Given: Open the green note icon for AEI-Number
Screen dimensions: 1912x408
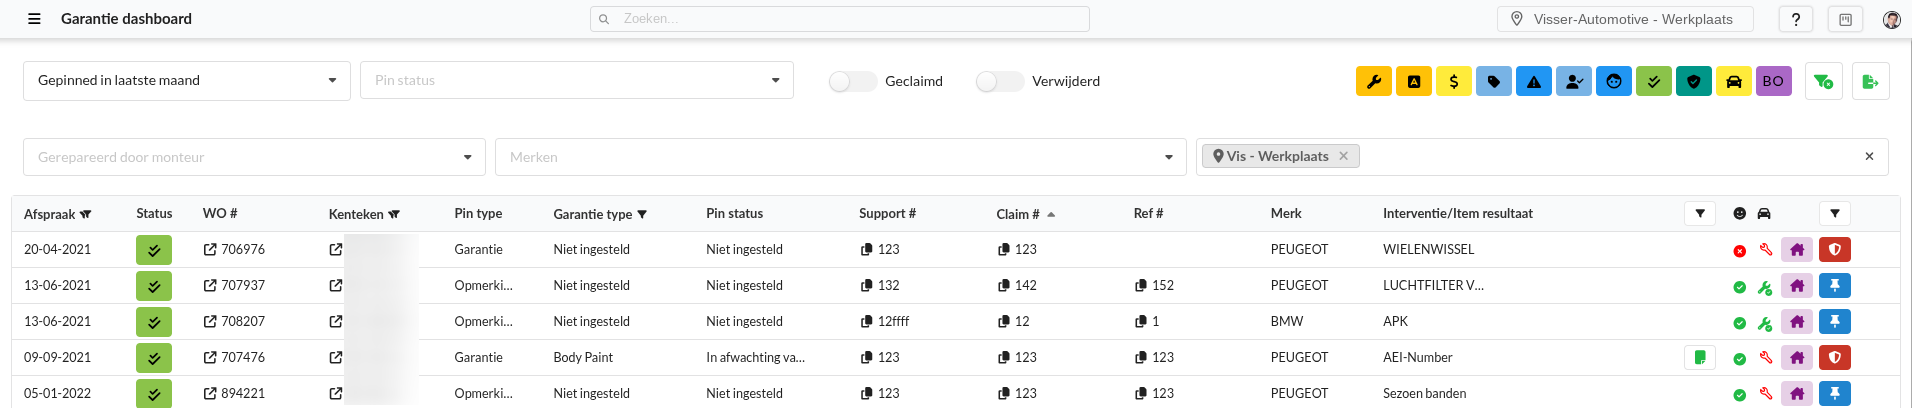Looking at the screenshot, I should click(x=1699, y=357).
